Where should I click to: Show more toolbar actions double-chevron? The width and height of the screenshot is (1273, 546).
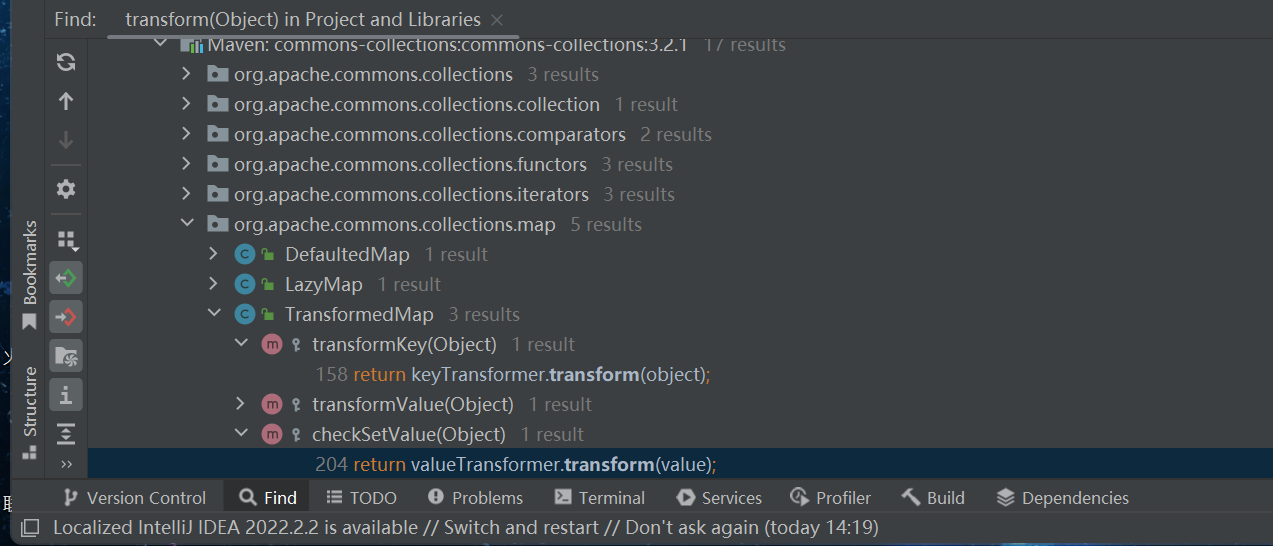[66, 464]
